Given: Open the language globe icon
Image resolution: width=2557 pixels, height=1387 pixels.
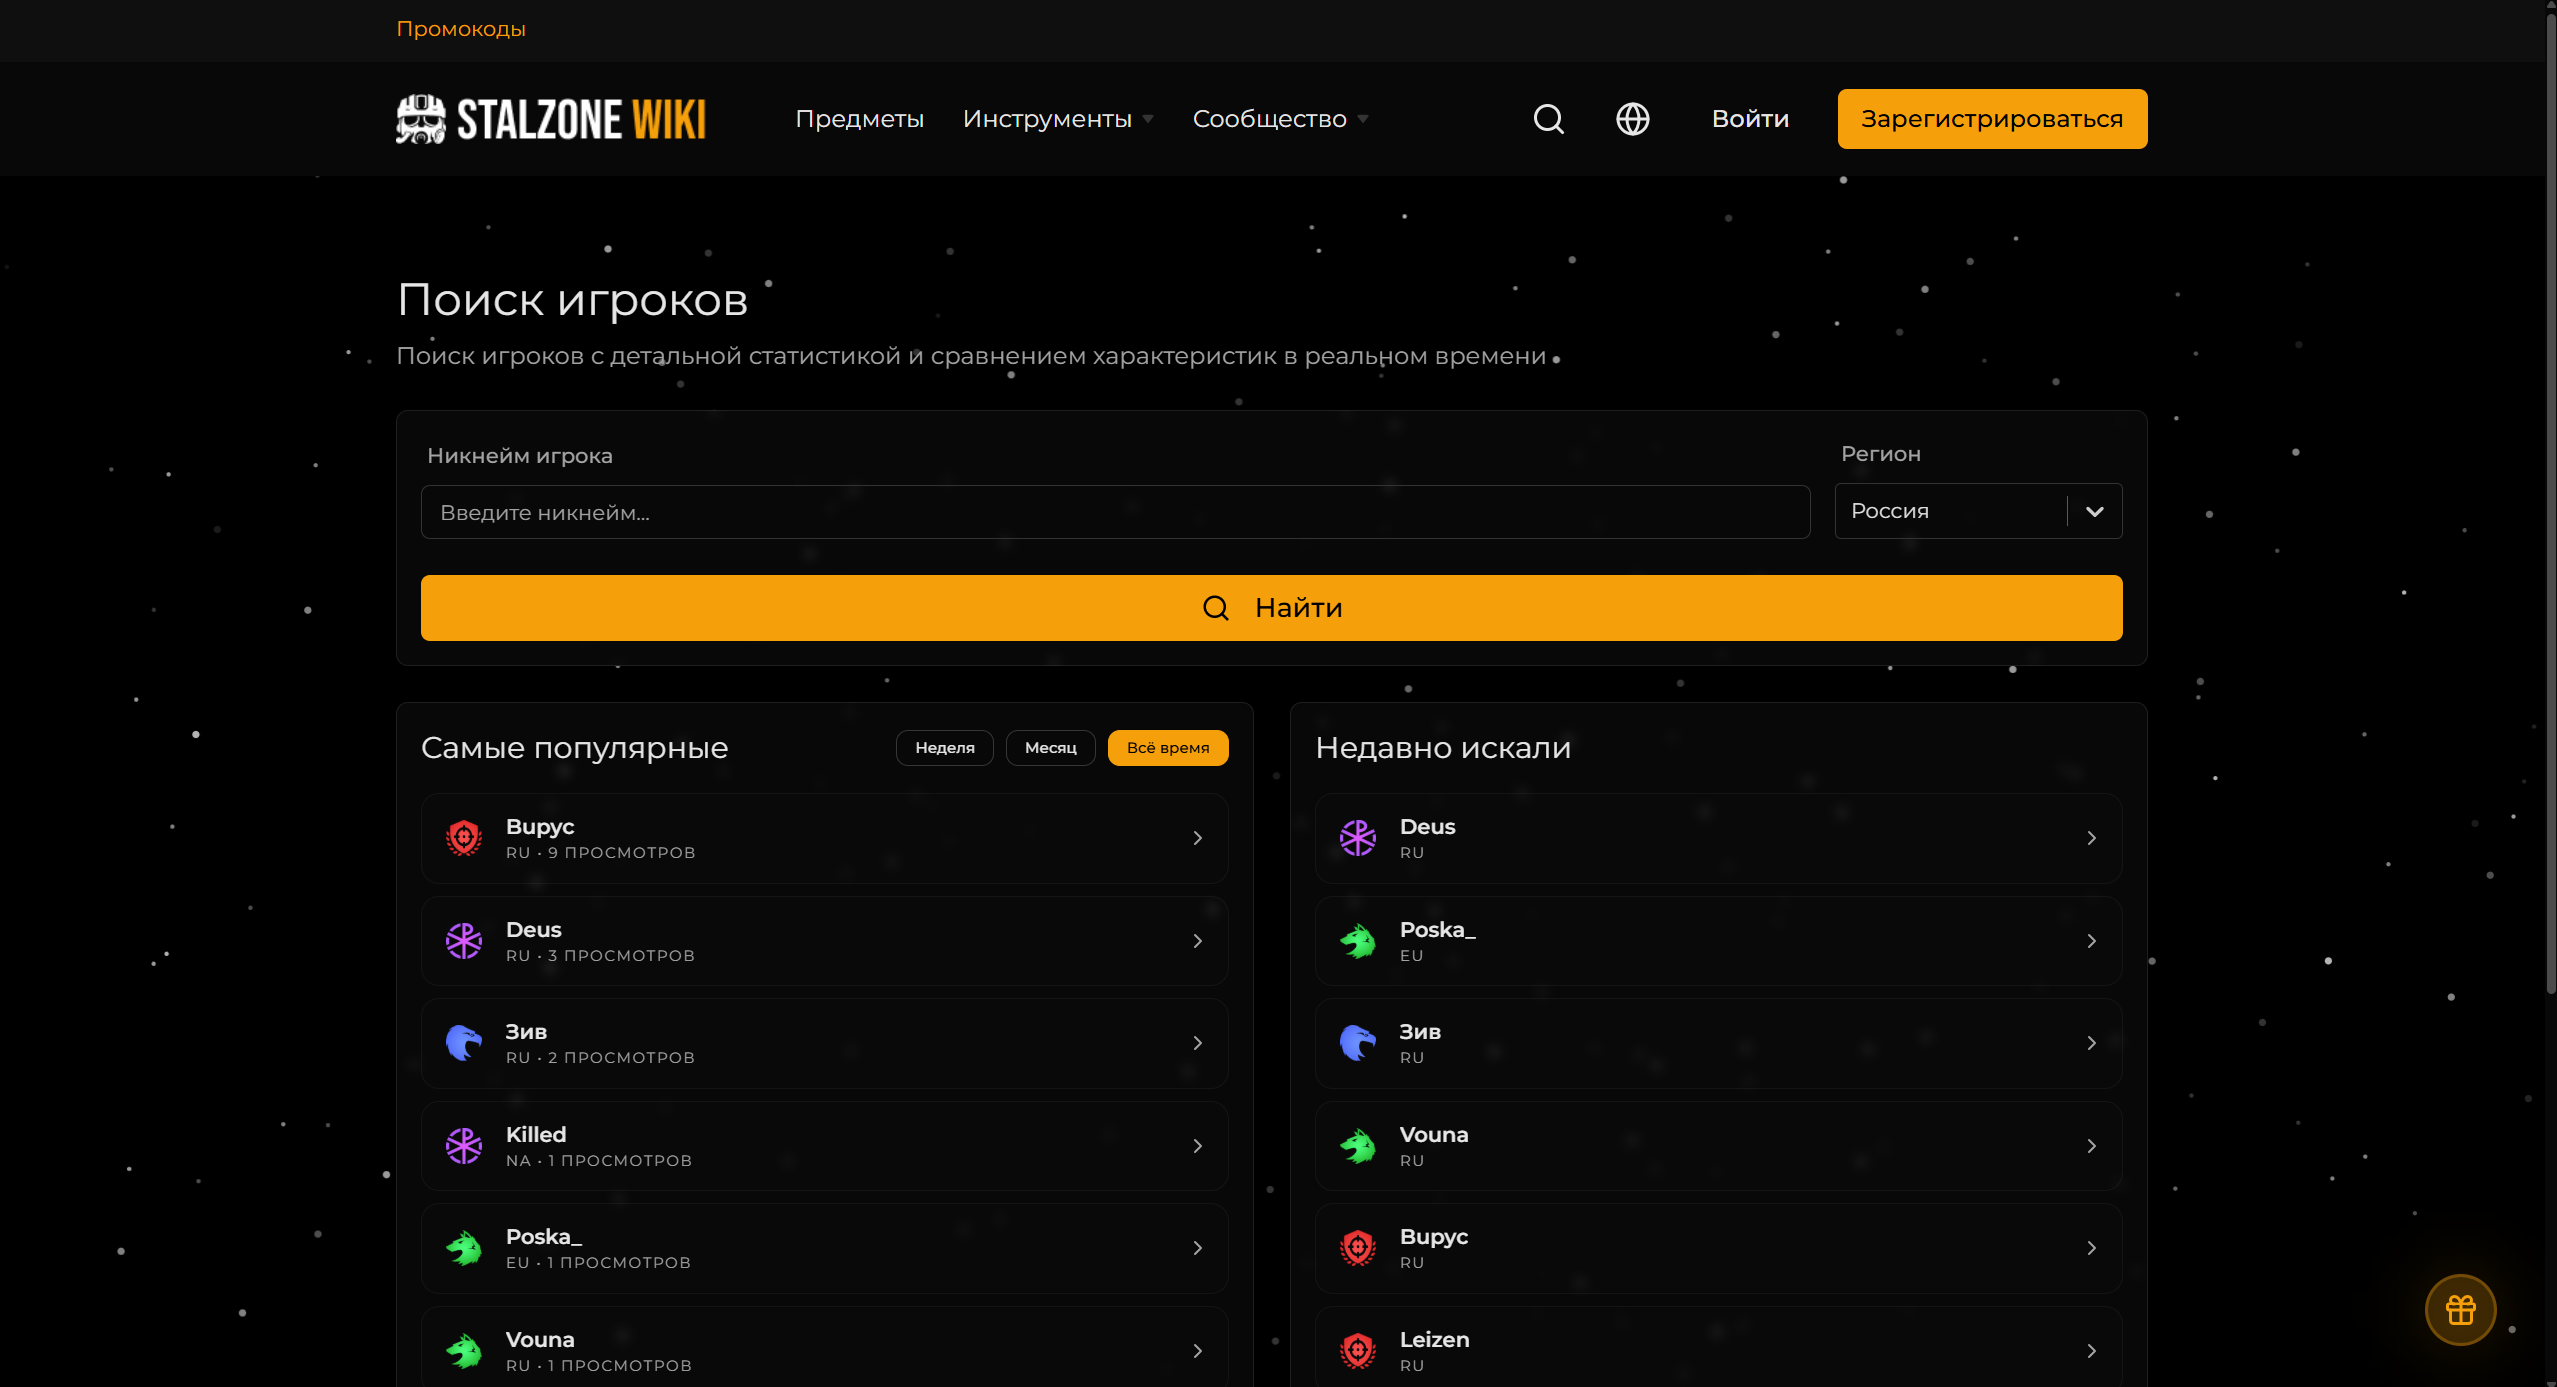Looking at the screenshot, I should [1632, 119].
